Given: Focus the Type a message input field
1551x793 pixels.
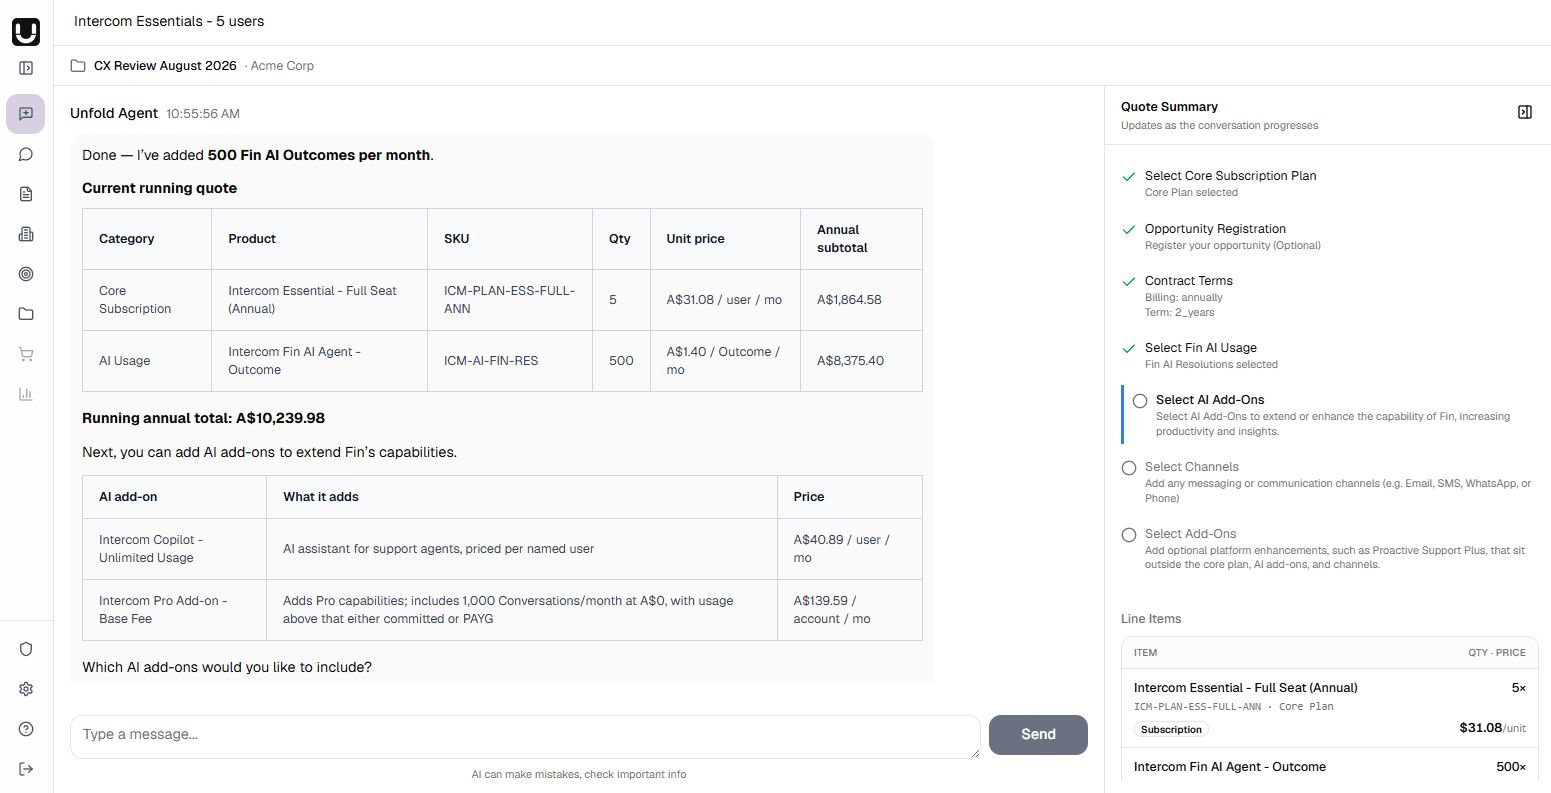Looking at the screenshot, I should click(x=525, y=736).
